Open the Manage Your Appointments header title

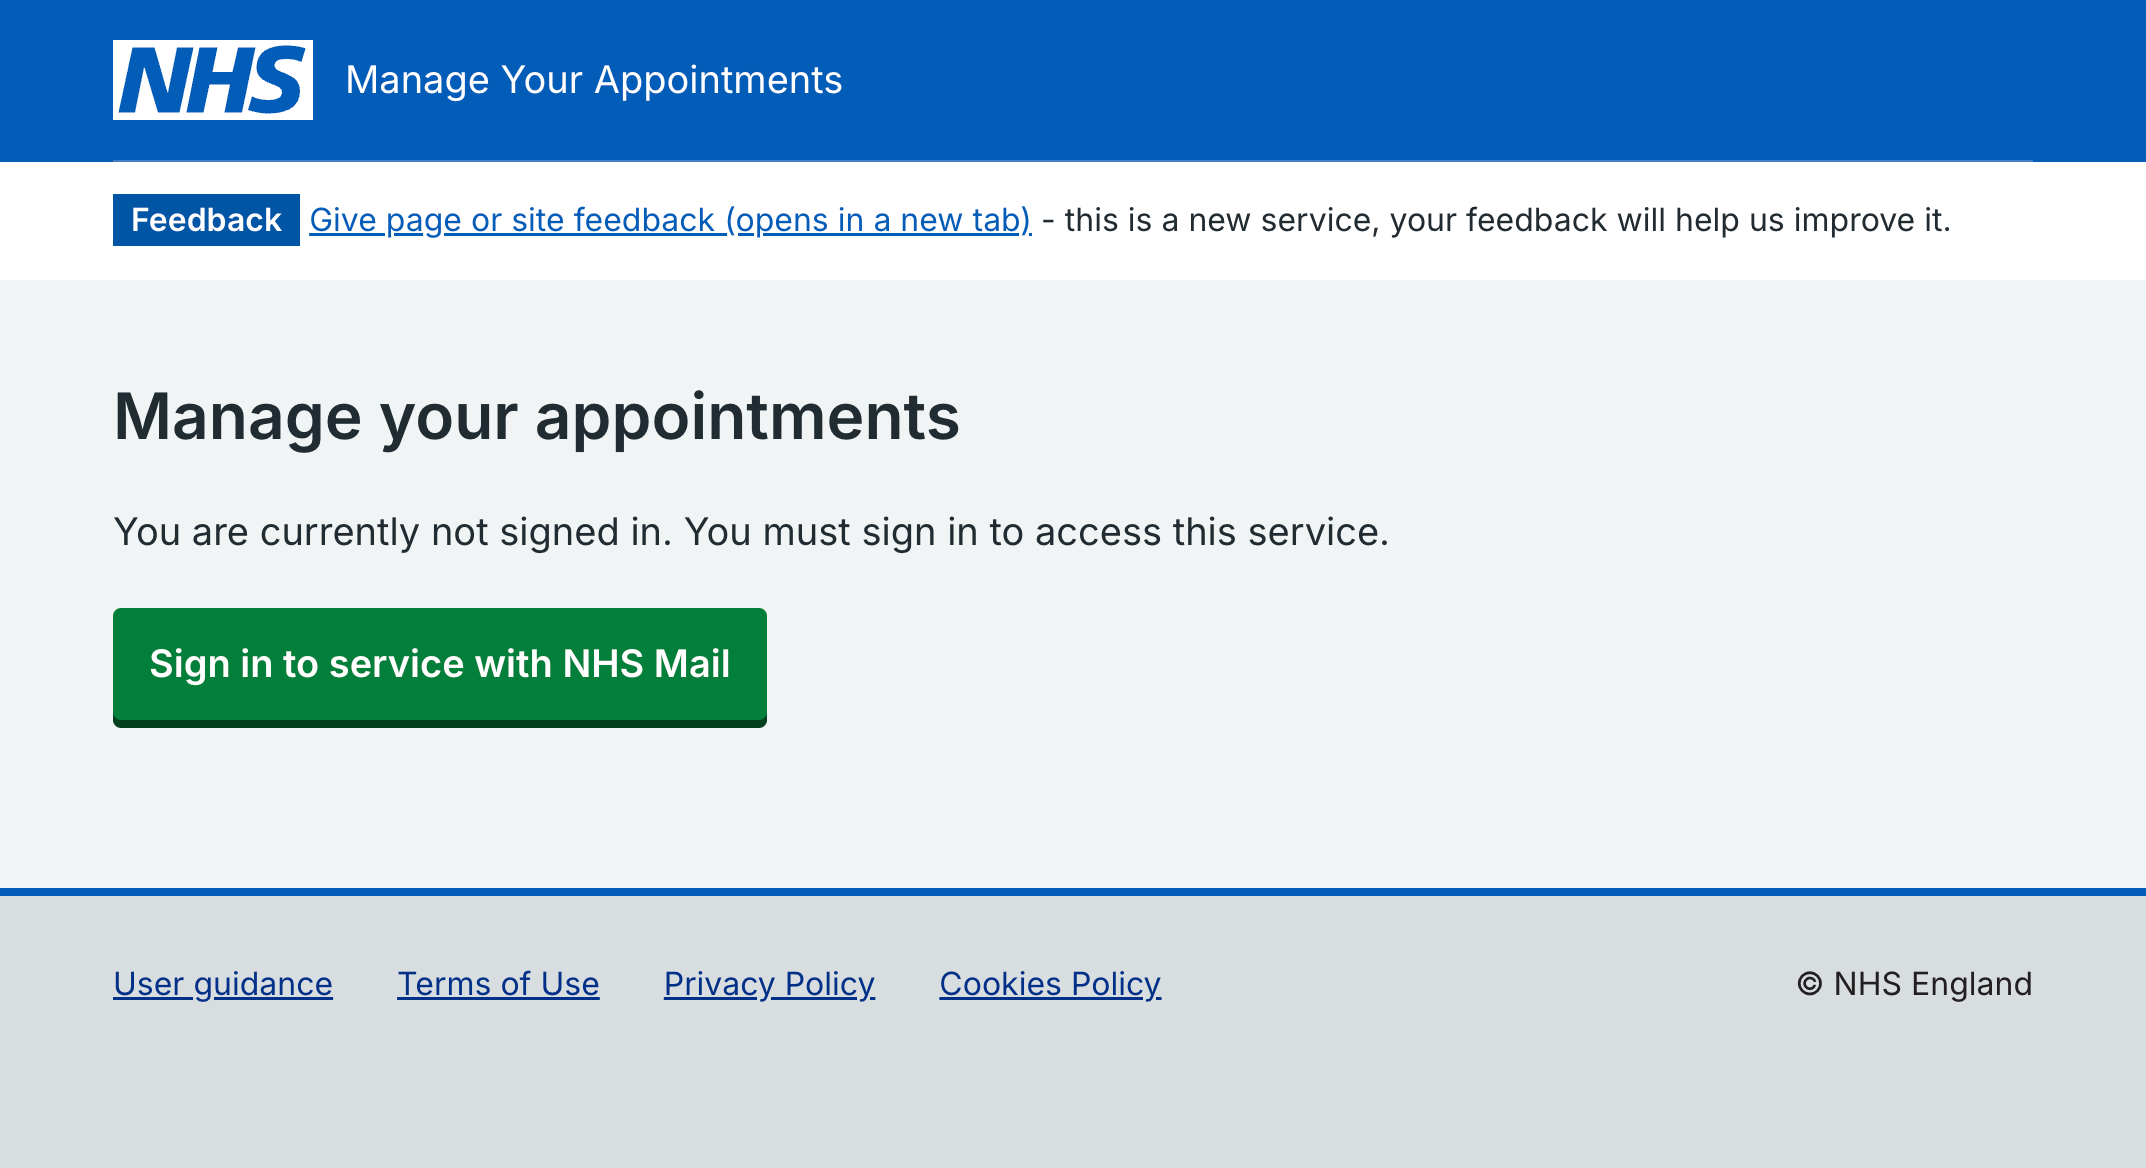tap(594, 80)
